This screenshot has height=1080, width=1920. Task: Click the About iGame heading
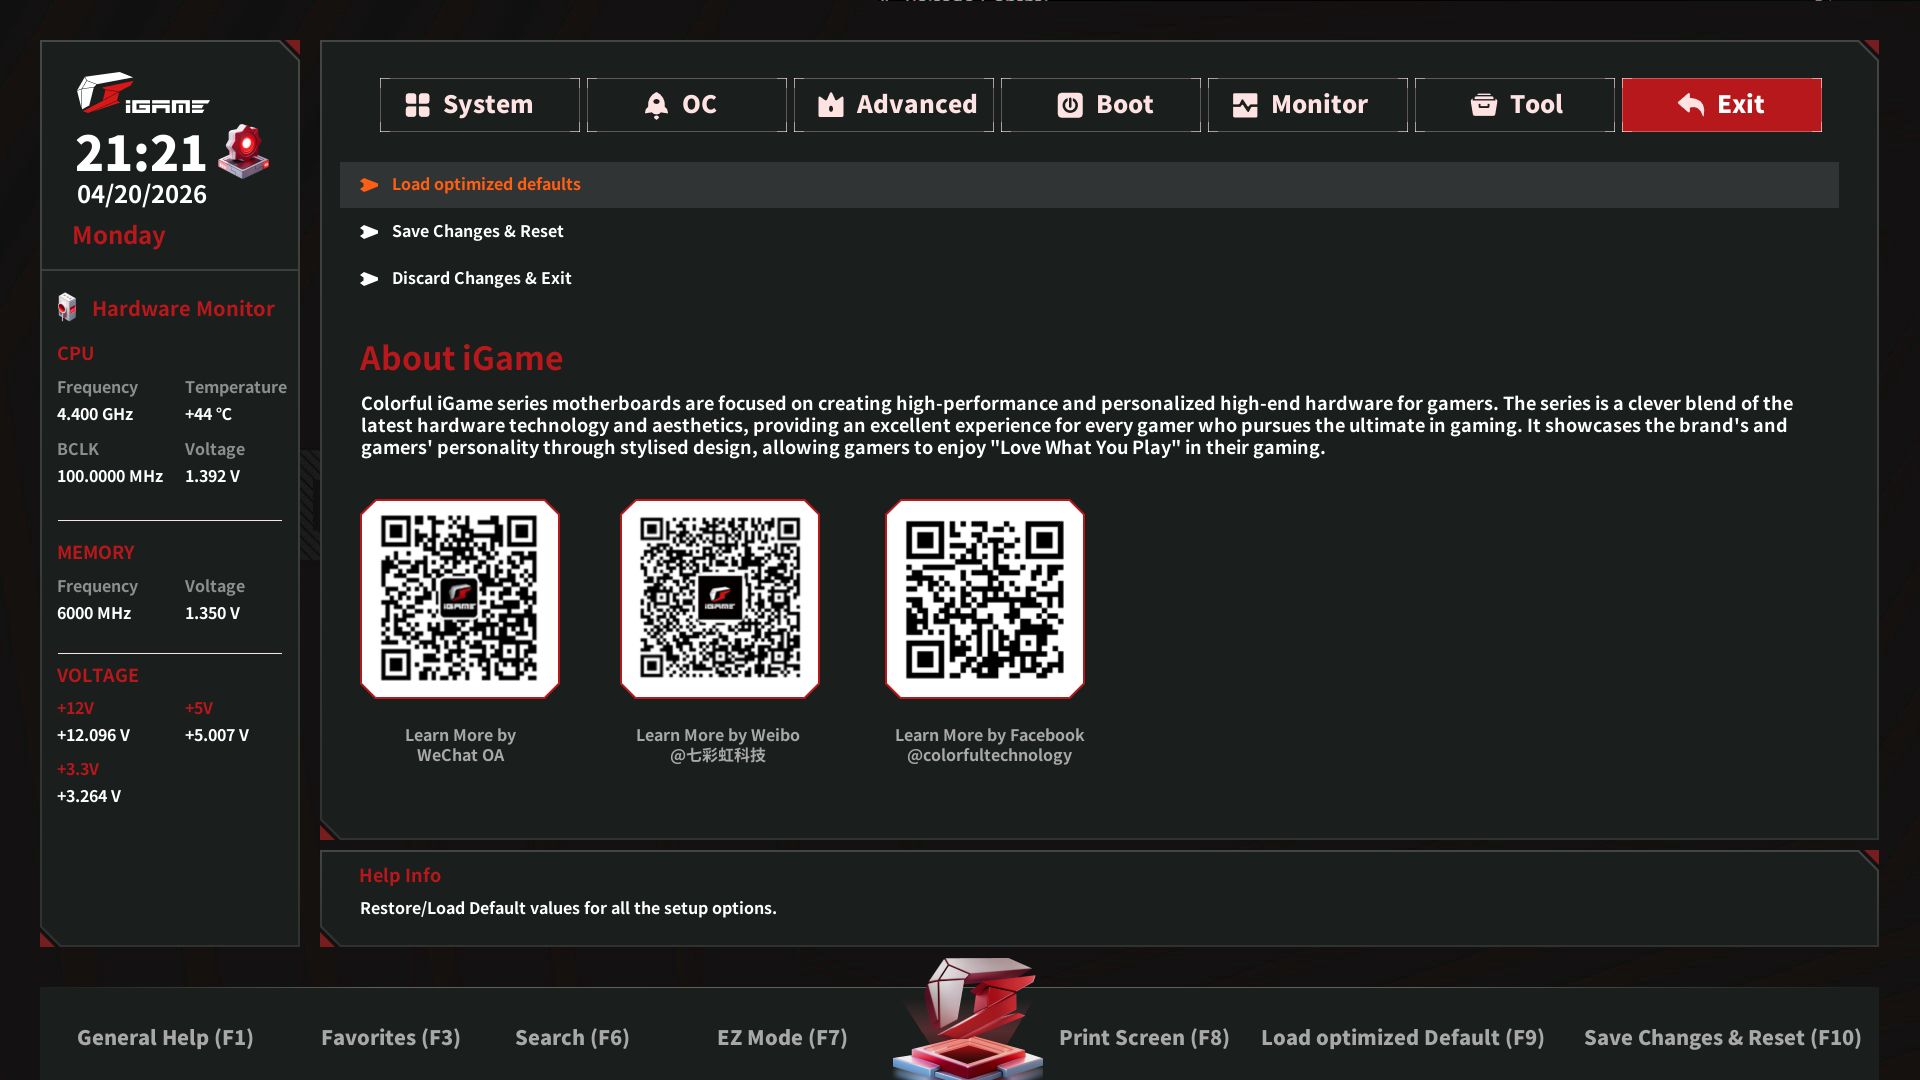pos(461,358)
